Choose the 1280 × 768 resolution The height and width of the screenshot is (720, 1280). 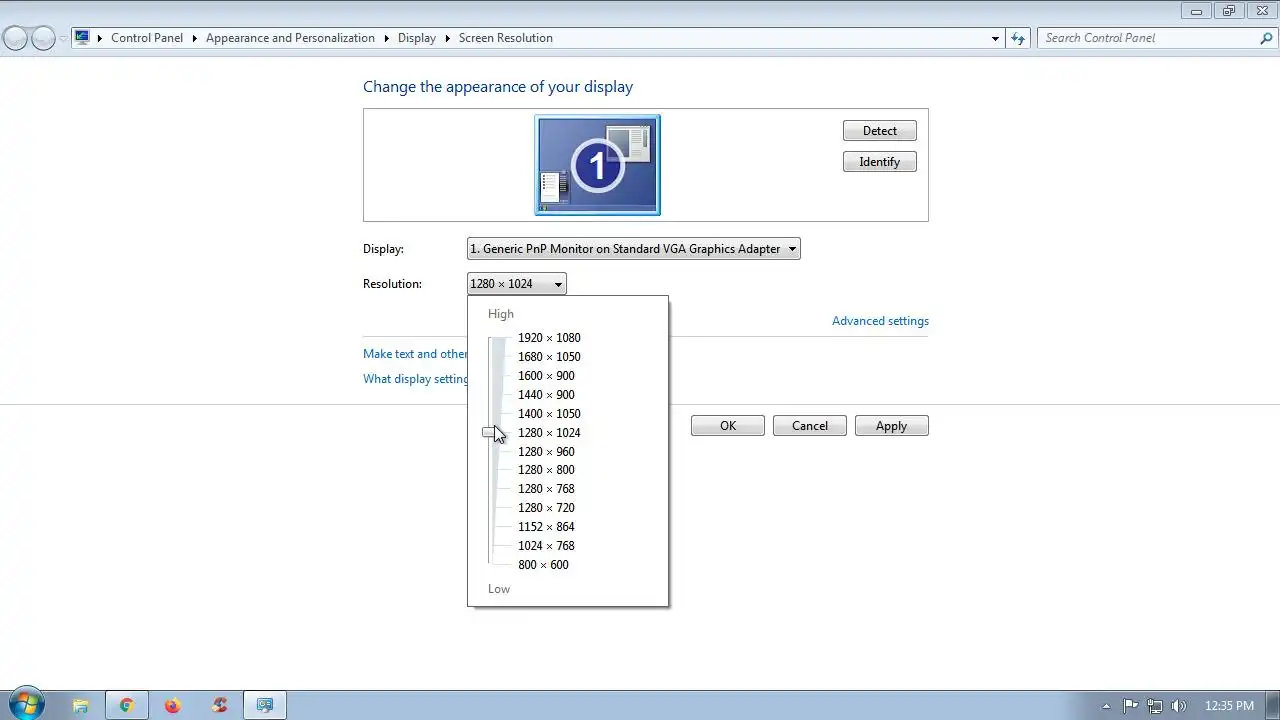click(x=546, y=489)
